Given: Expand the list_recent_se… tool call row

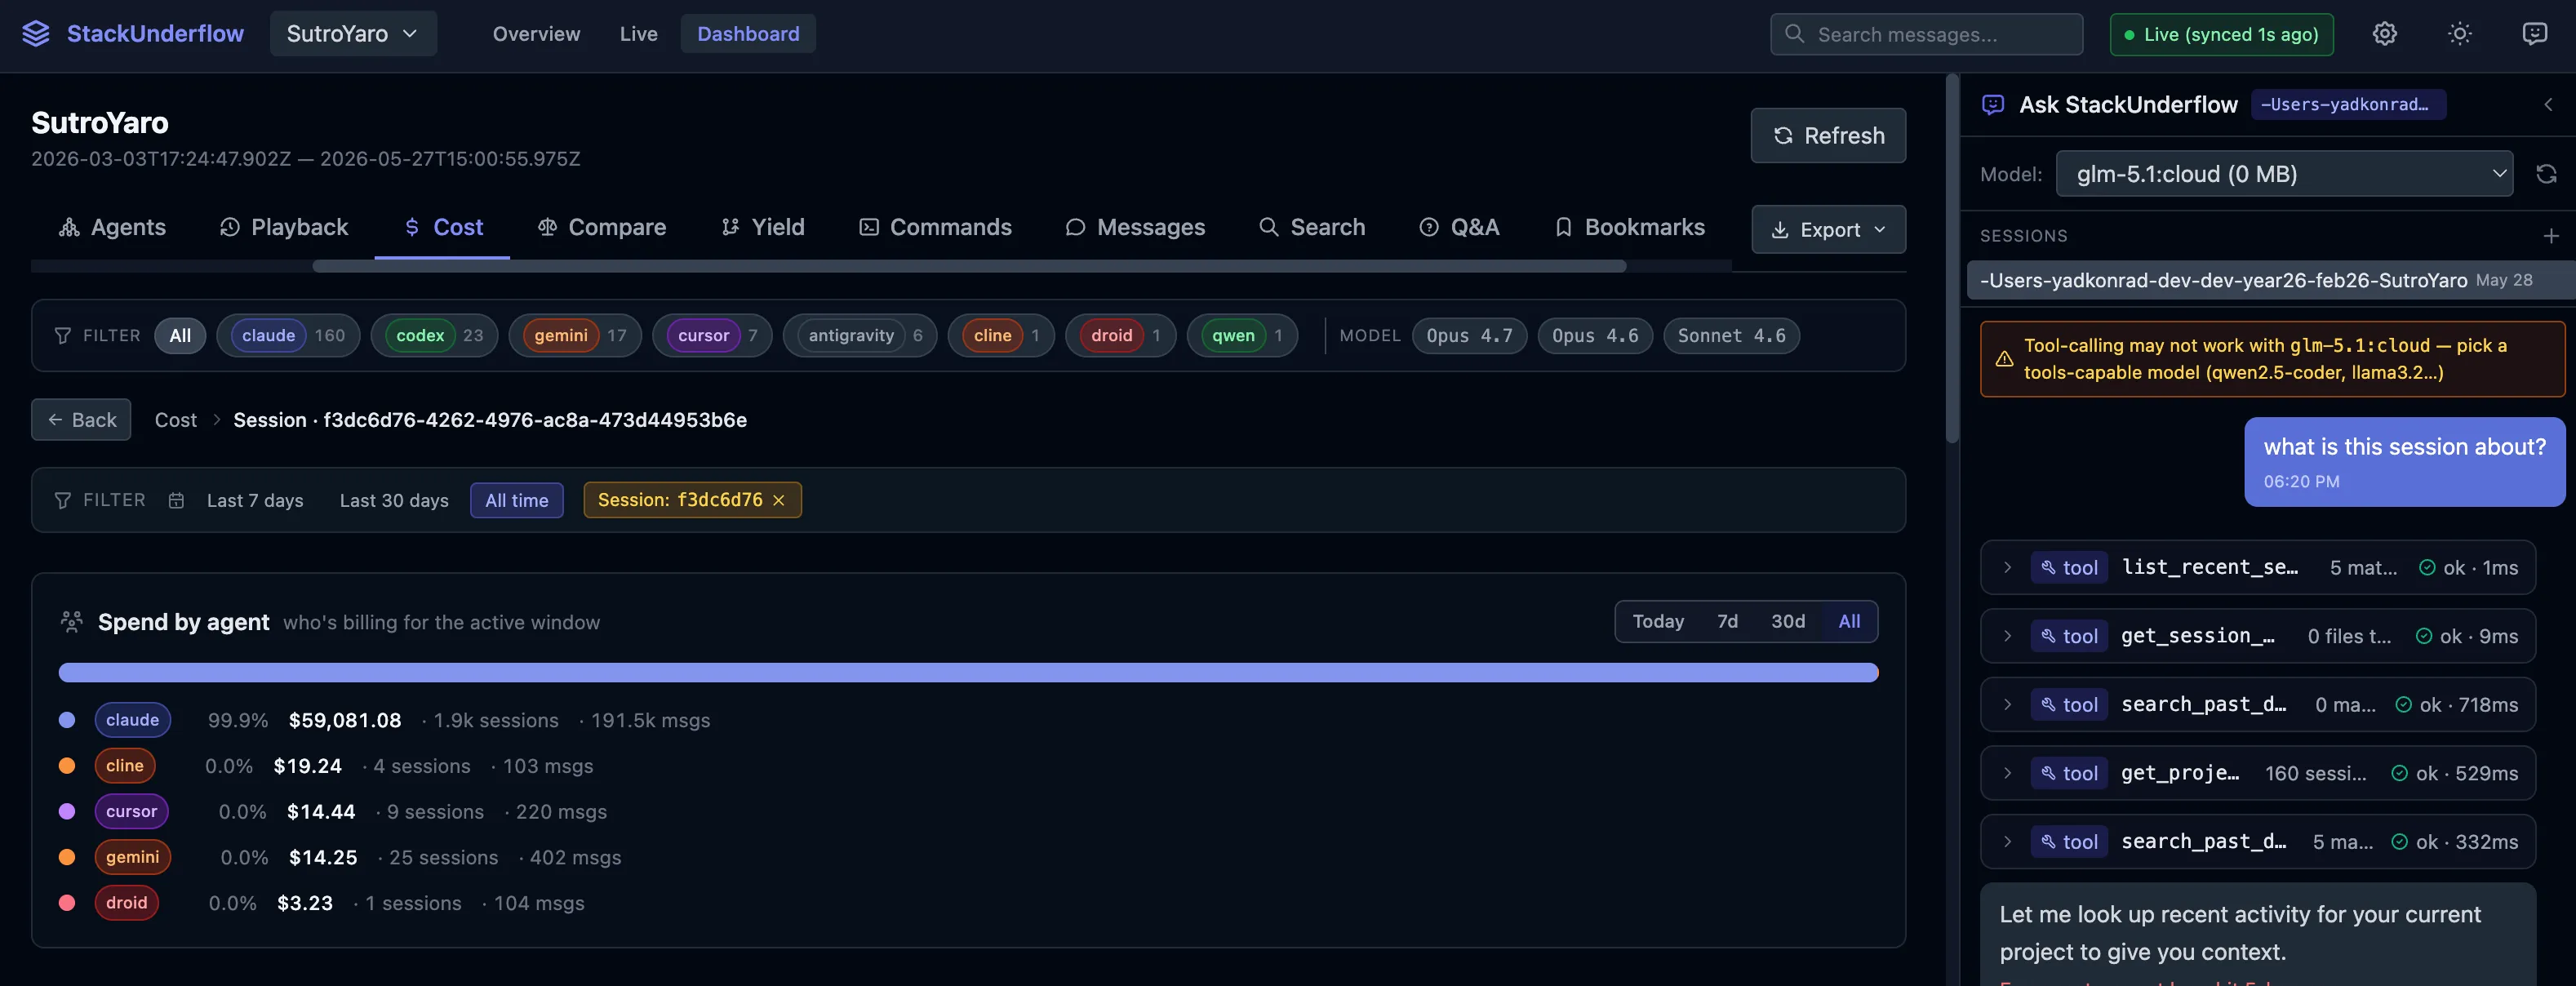Looking at the screenshot, I should (2258, 568).
